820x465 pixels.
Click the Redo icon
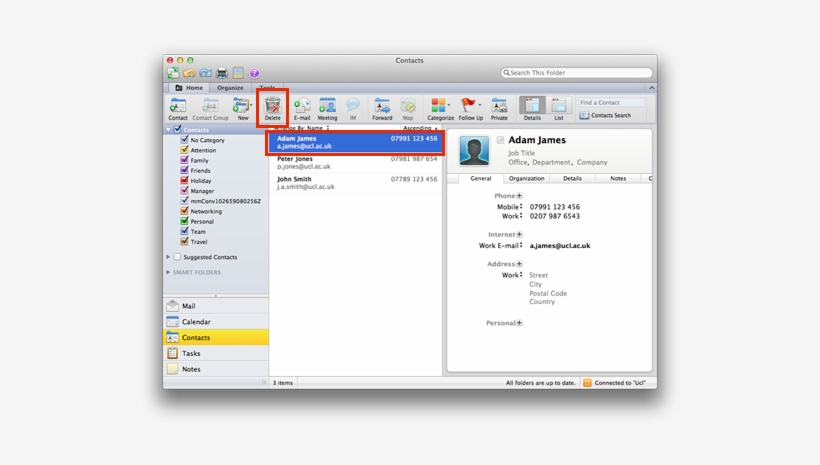tap(206, 73)
